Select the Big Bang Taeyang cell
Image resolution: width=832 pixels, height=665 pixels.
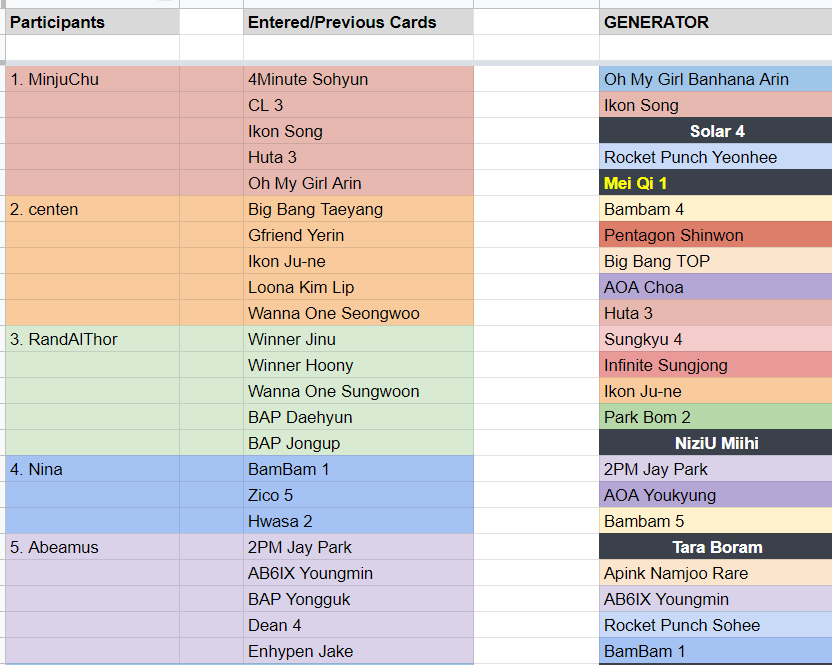[358, 209]
